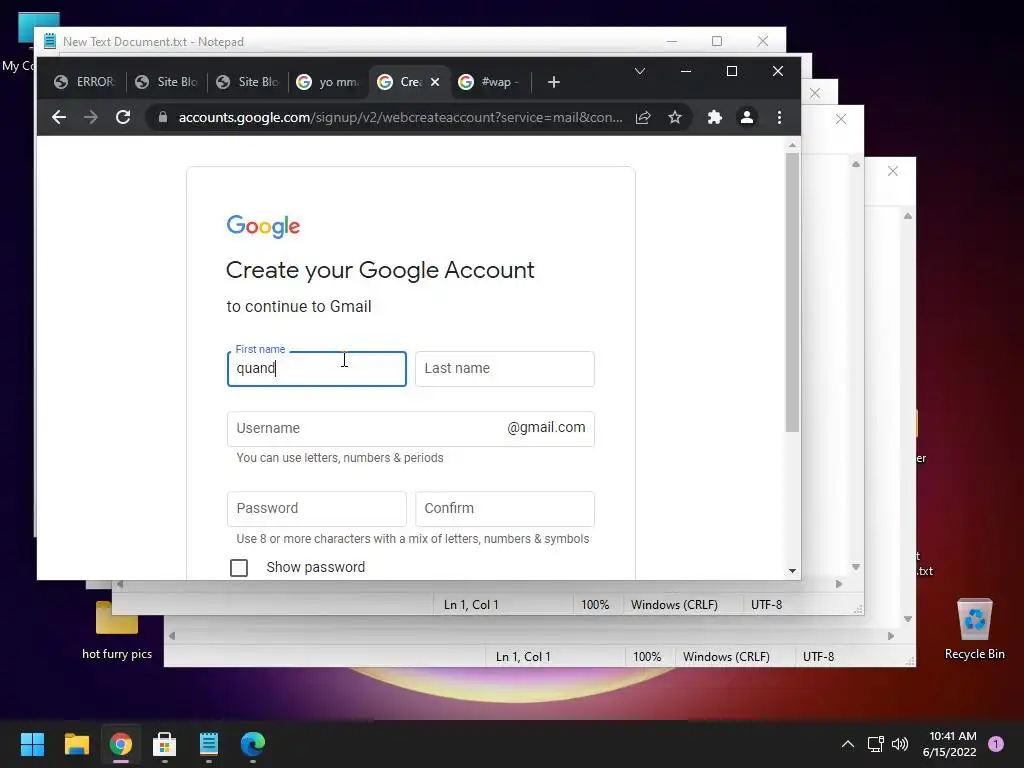Click the First name field

pos(317,369)
